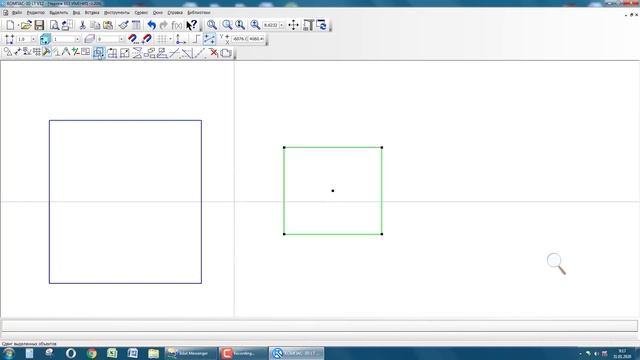Open the Библиотеки menu
Image resolution: width=640 pixels, height=360 pixels.
tap(199, 13)
